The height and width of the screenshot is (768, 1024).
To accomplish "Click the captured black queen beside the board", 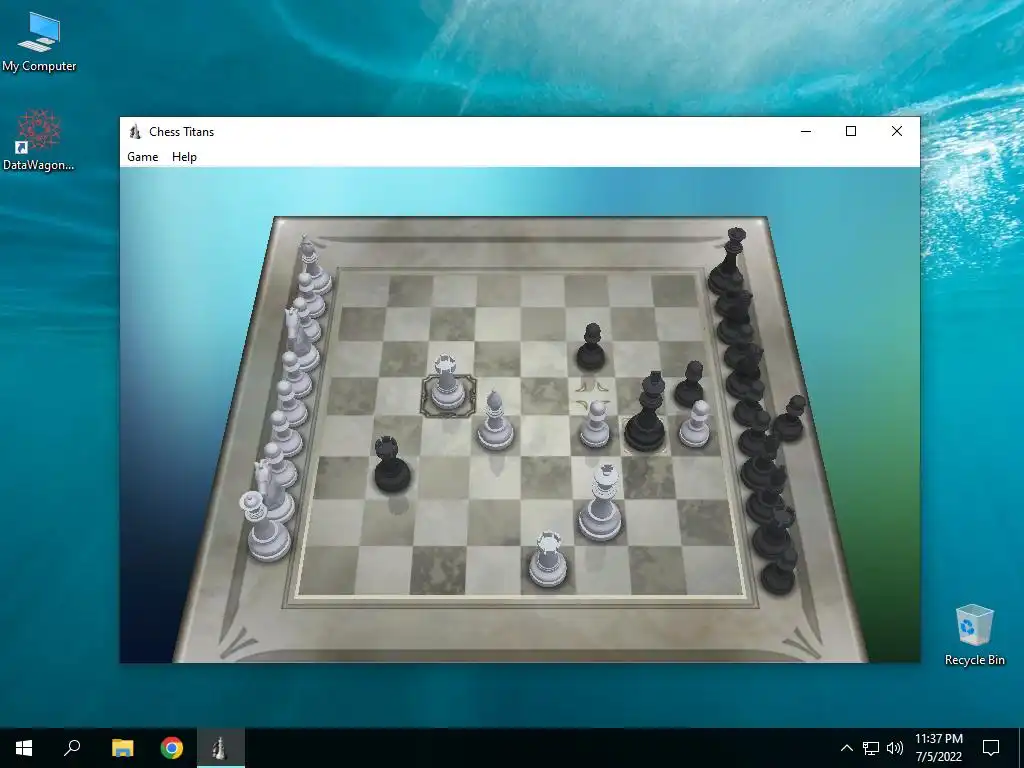I will [727, 261].
